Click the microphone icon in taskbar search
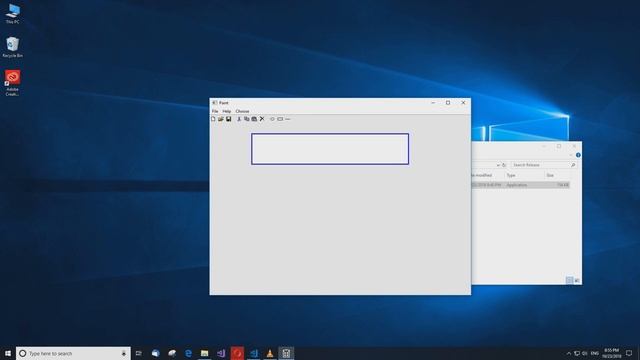The height and width of the screenshot is (360, 640). pyautogui.click(x=124, y=353)
